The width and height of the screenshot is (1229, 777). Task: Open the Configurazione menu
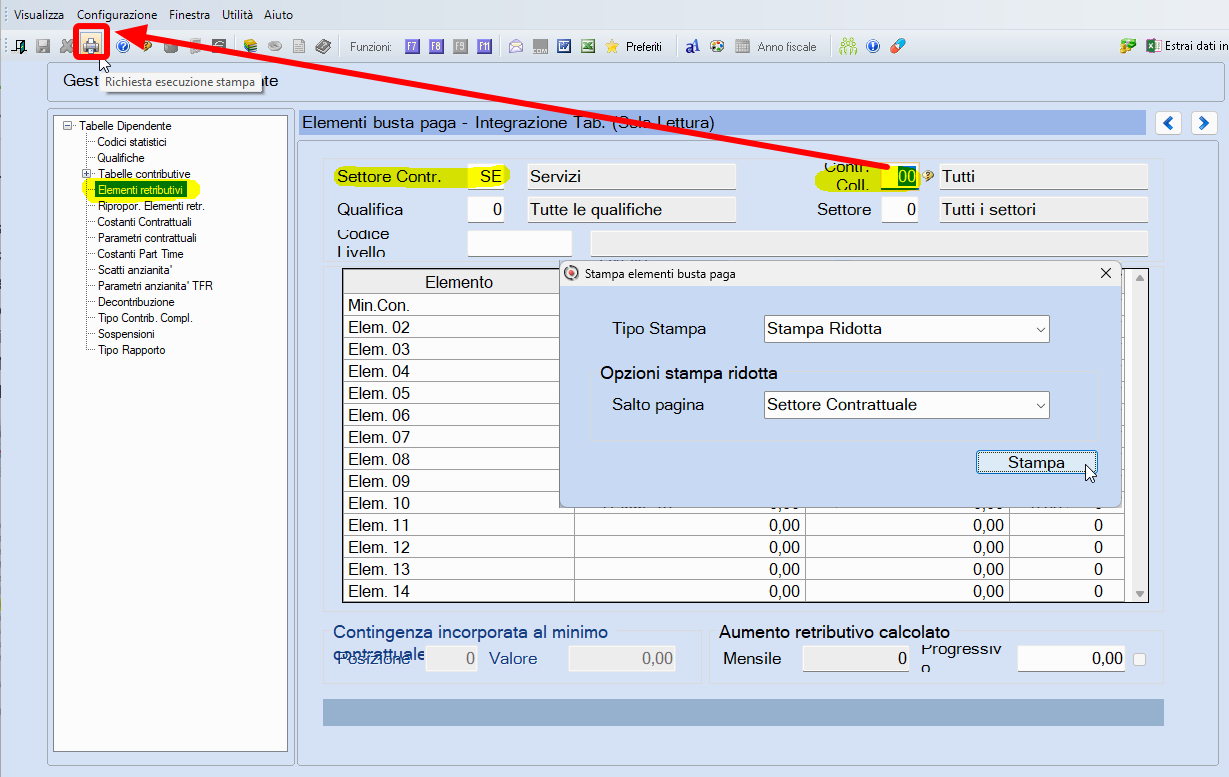pyautogui.click(x=117, y=15)
